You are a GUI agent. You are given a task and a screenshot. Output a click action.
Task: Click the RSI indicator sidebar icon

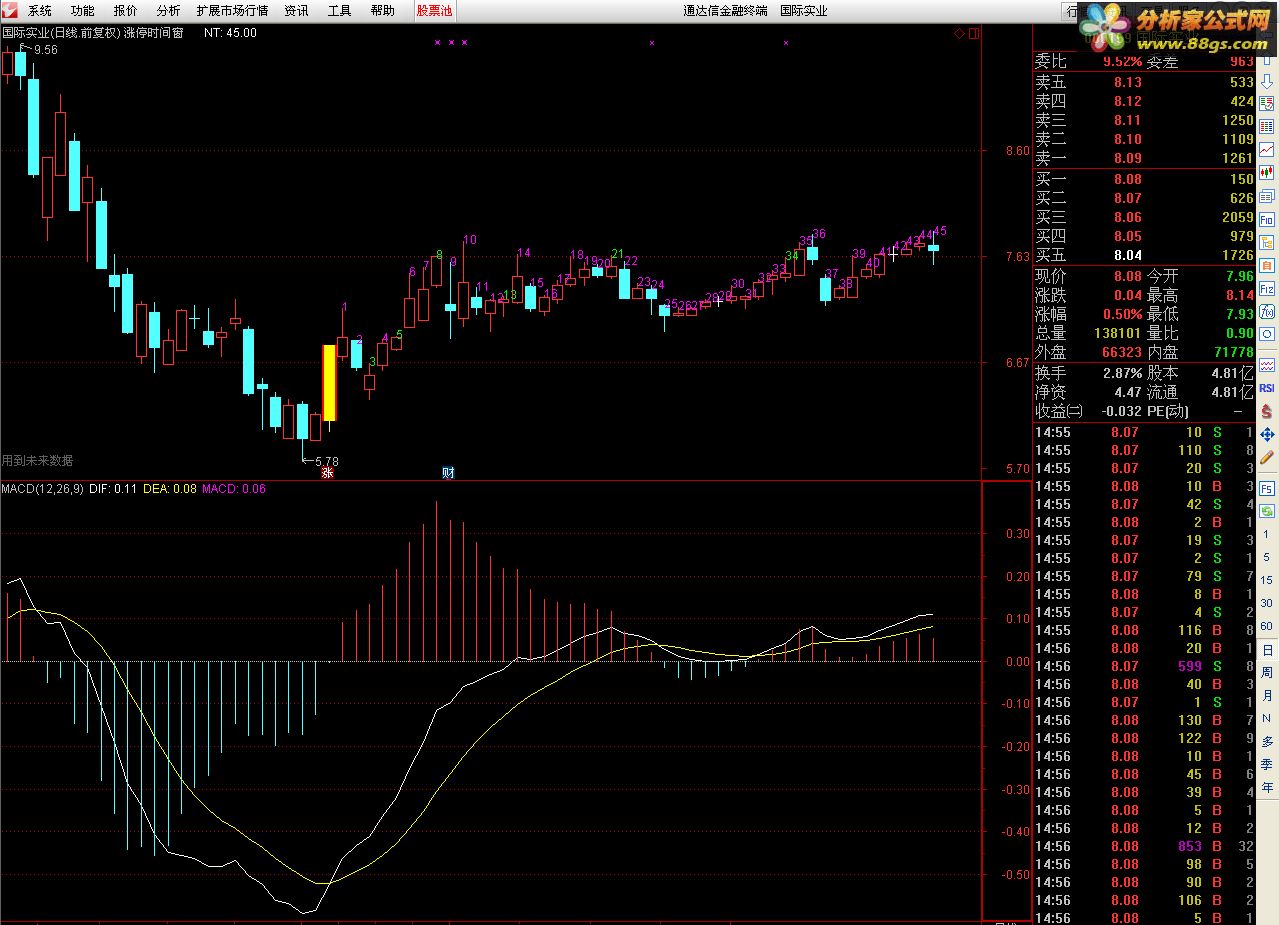1267,388
